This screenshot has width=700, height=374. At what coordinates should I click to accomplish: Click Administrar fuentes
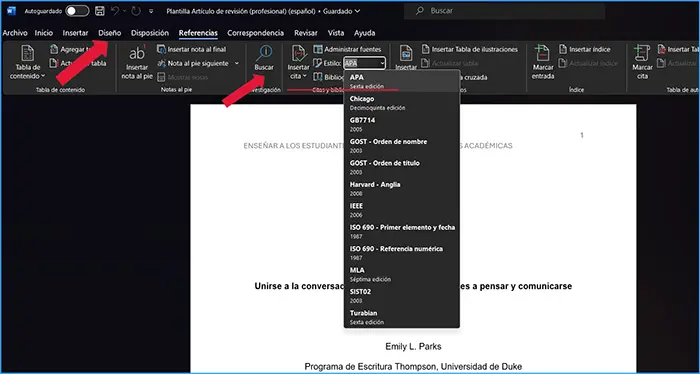[x=347, y=49]
